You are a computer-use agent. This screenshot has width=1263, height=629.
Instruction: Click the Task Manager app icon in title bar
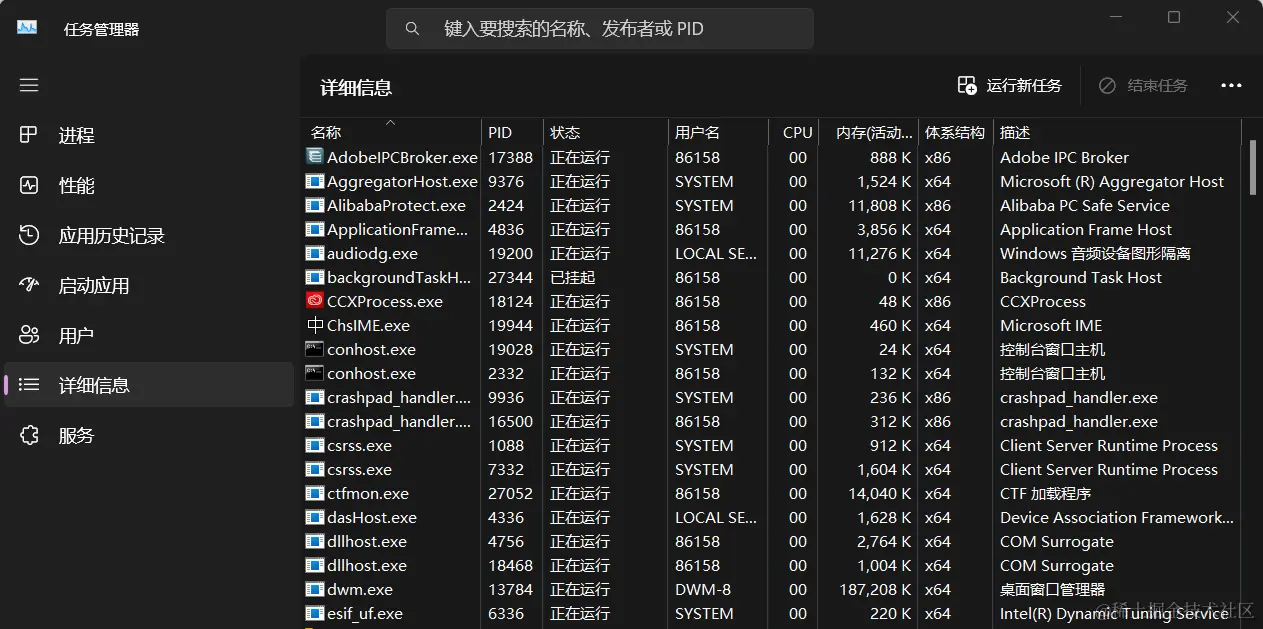[27, 28]
